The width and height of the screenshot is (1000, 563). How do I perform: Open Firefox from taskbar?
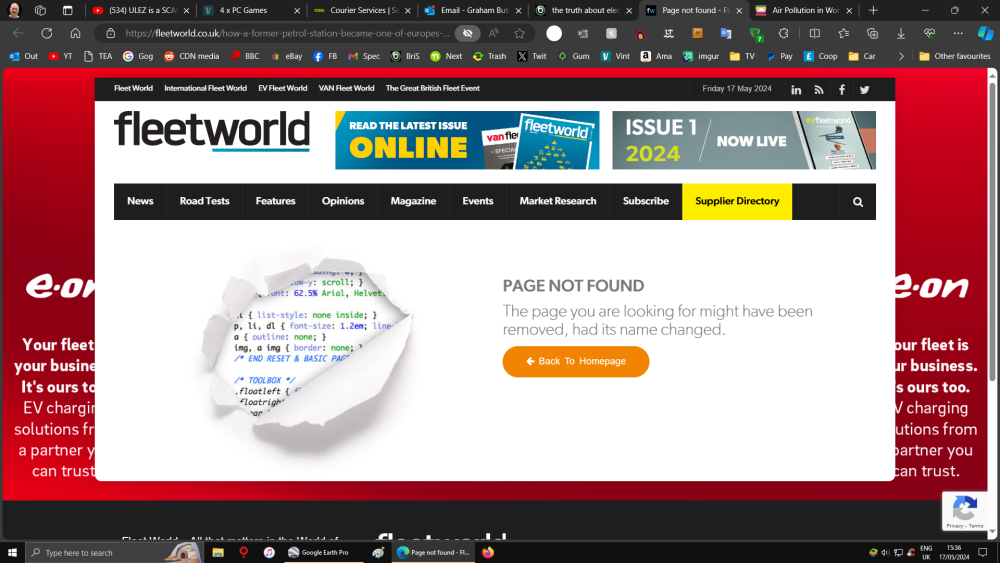point(488,552)
